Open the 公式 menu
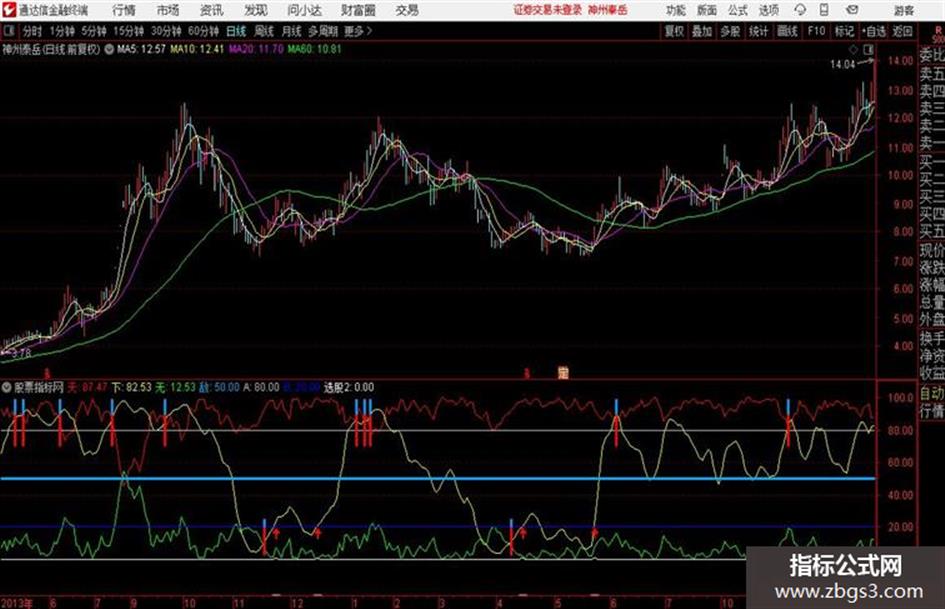The width and height of the screenshot is (945, 609). 737,10
